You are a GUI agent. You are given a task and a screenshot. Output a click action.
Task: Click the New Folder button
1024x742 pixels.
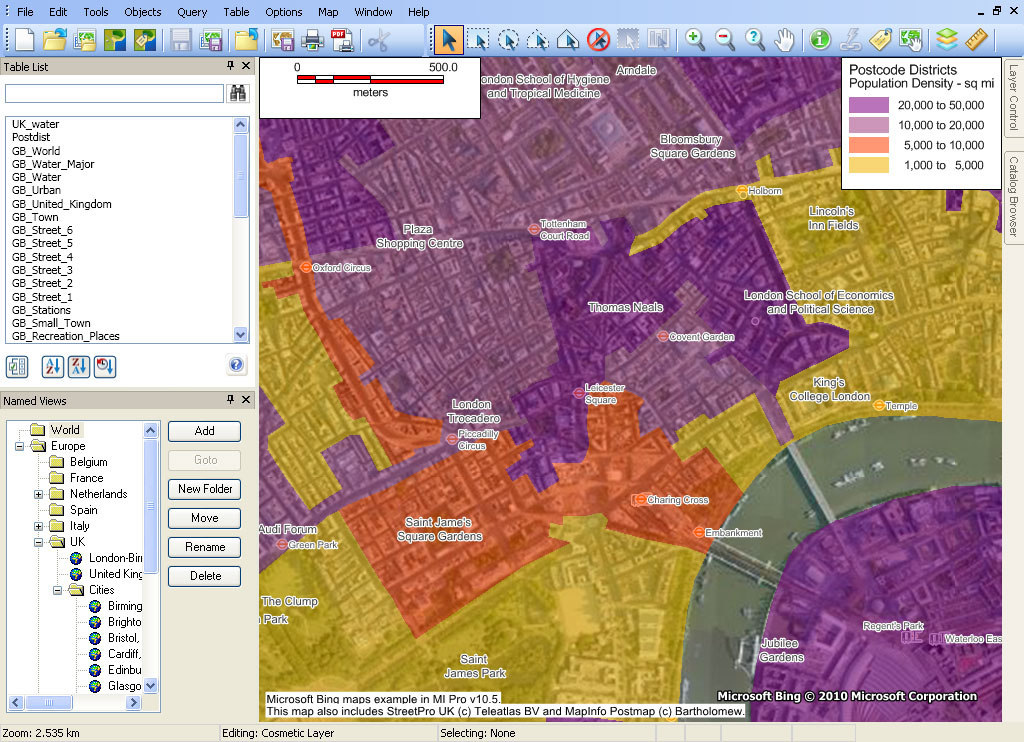pyautogui.click(x=204, y=489)
